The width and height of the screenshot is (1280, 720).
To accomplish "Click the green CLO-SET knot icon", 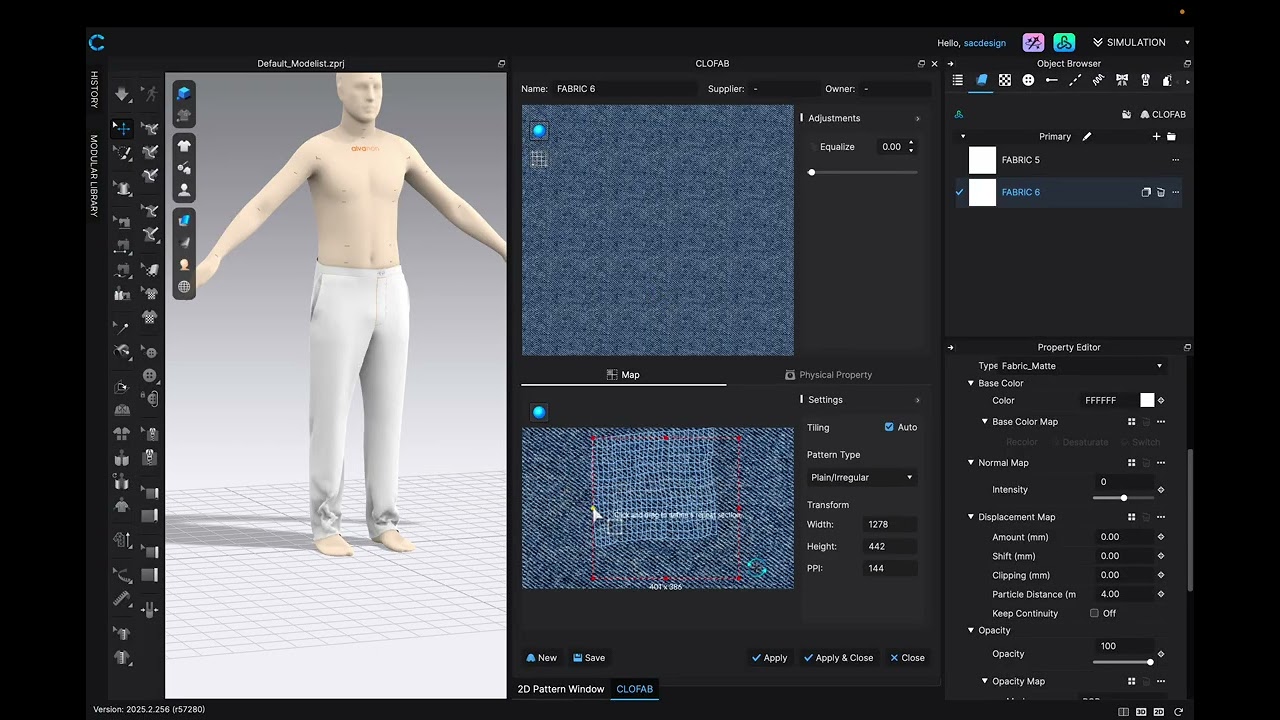I will 1064,43.
